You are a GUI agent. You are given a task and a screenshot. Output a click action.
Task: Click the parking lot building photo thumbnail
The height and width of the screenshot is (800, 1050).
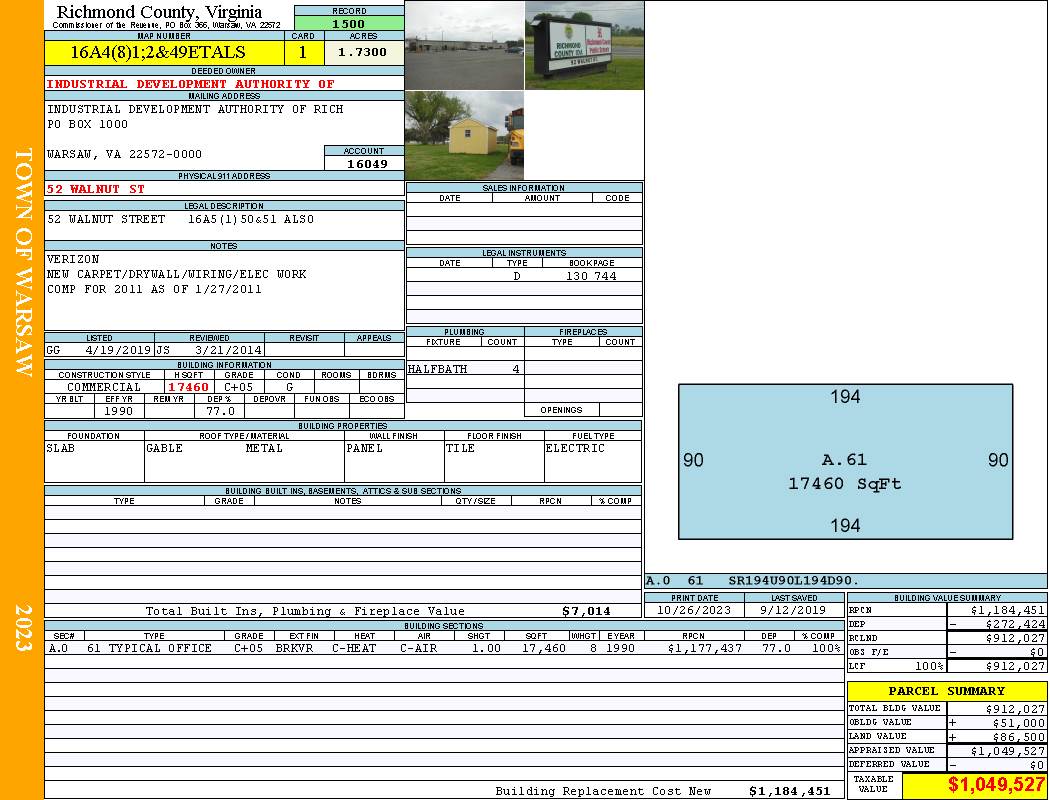point(464,45)
